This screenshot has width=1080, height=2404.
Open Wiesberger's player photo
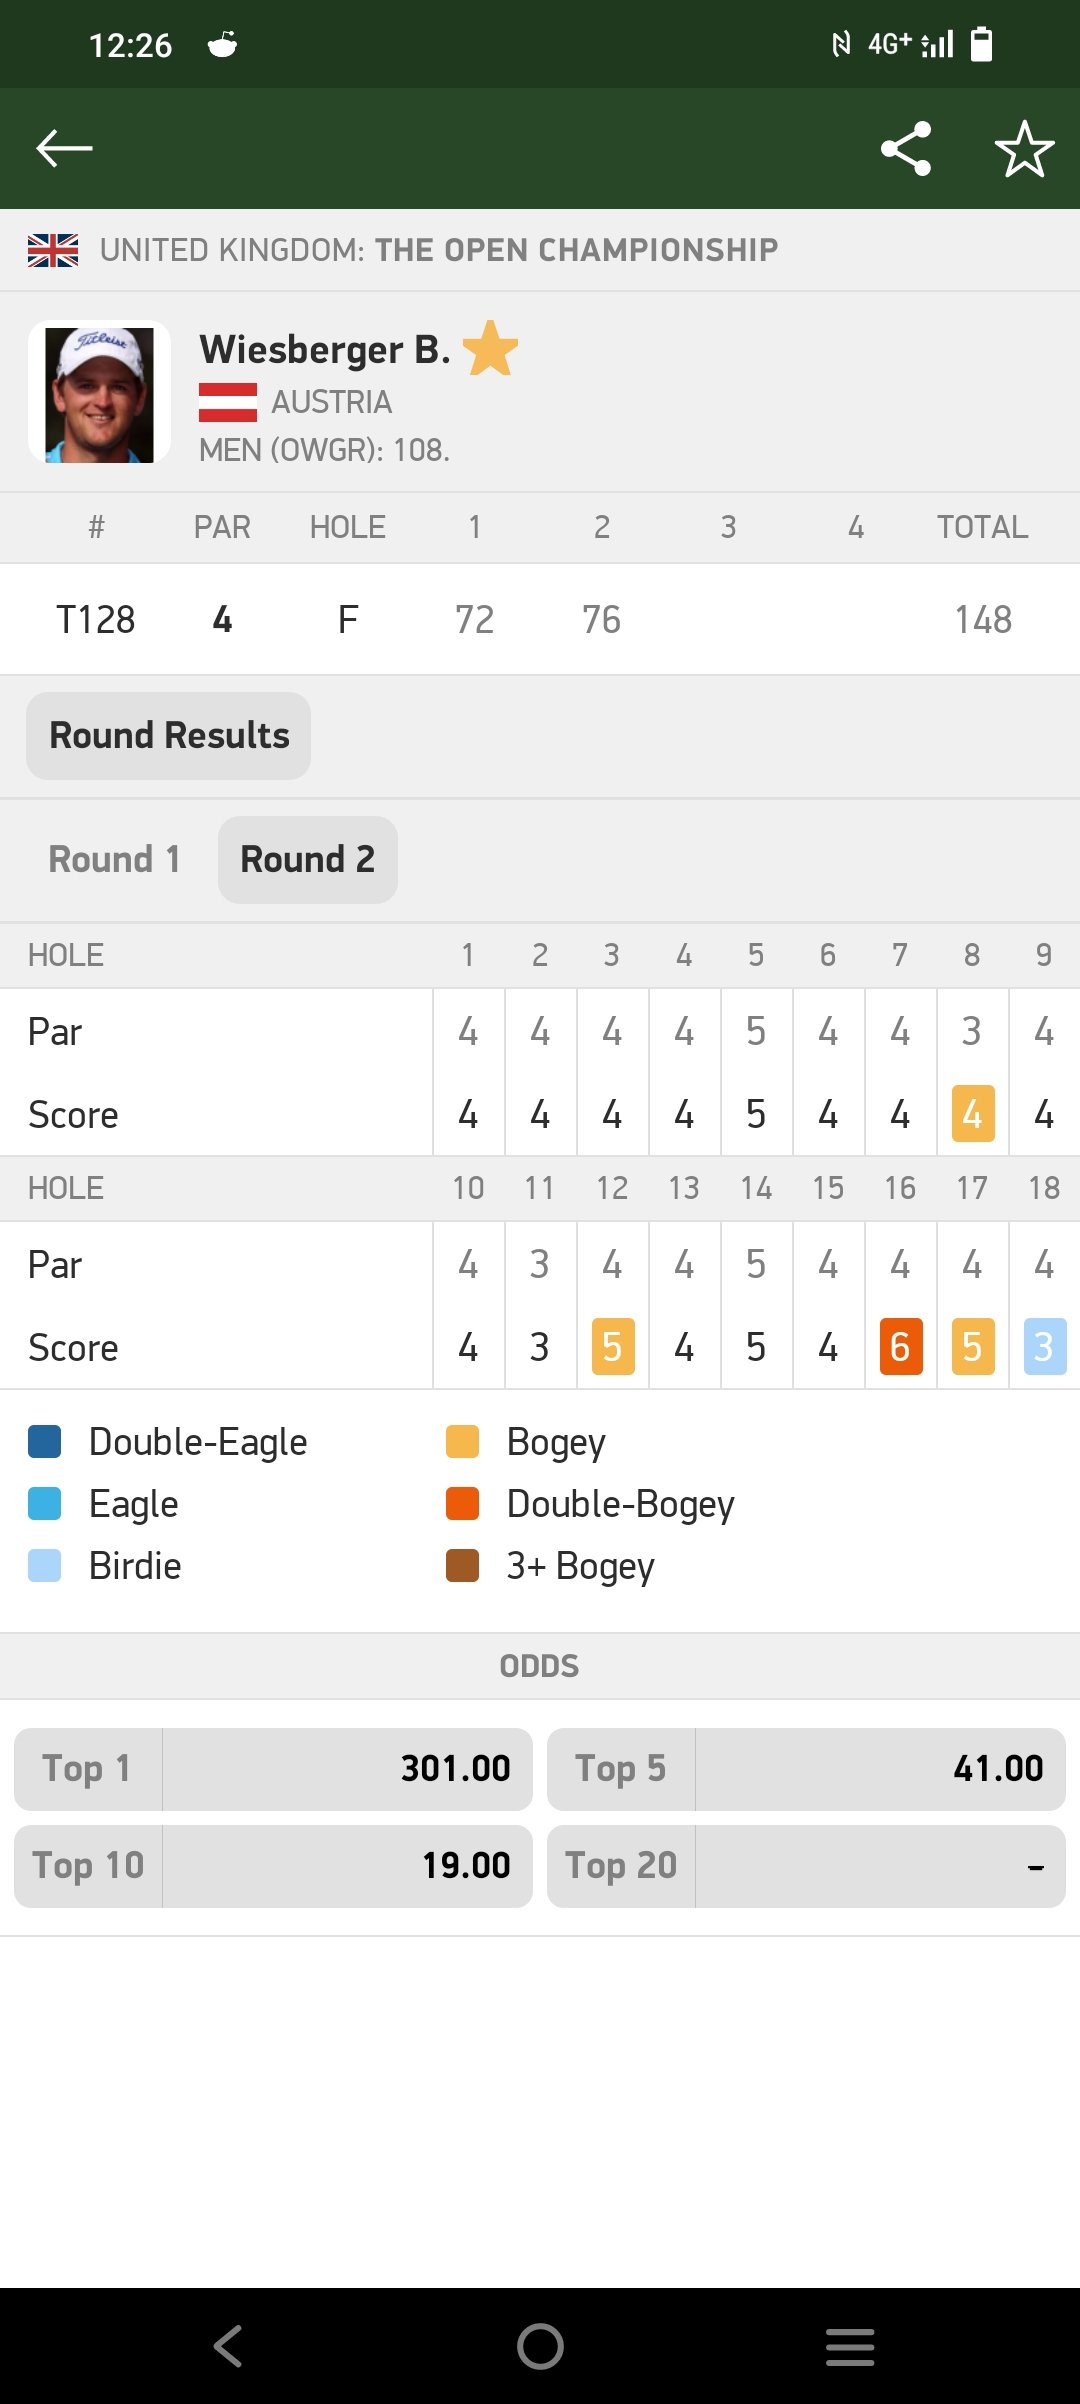tap(99, 392)
